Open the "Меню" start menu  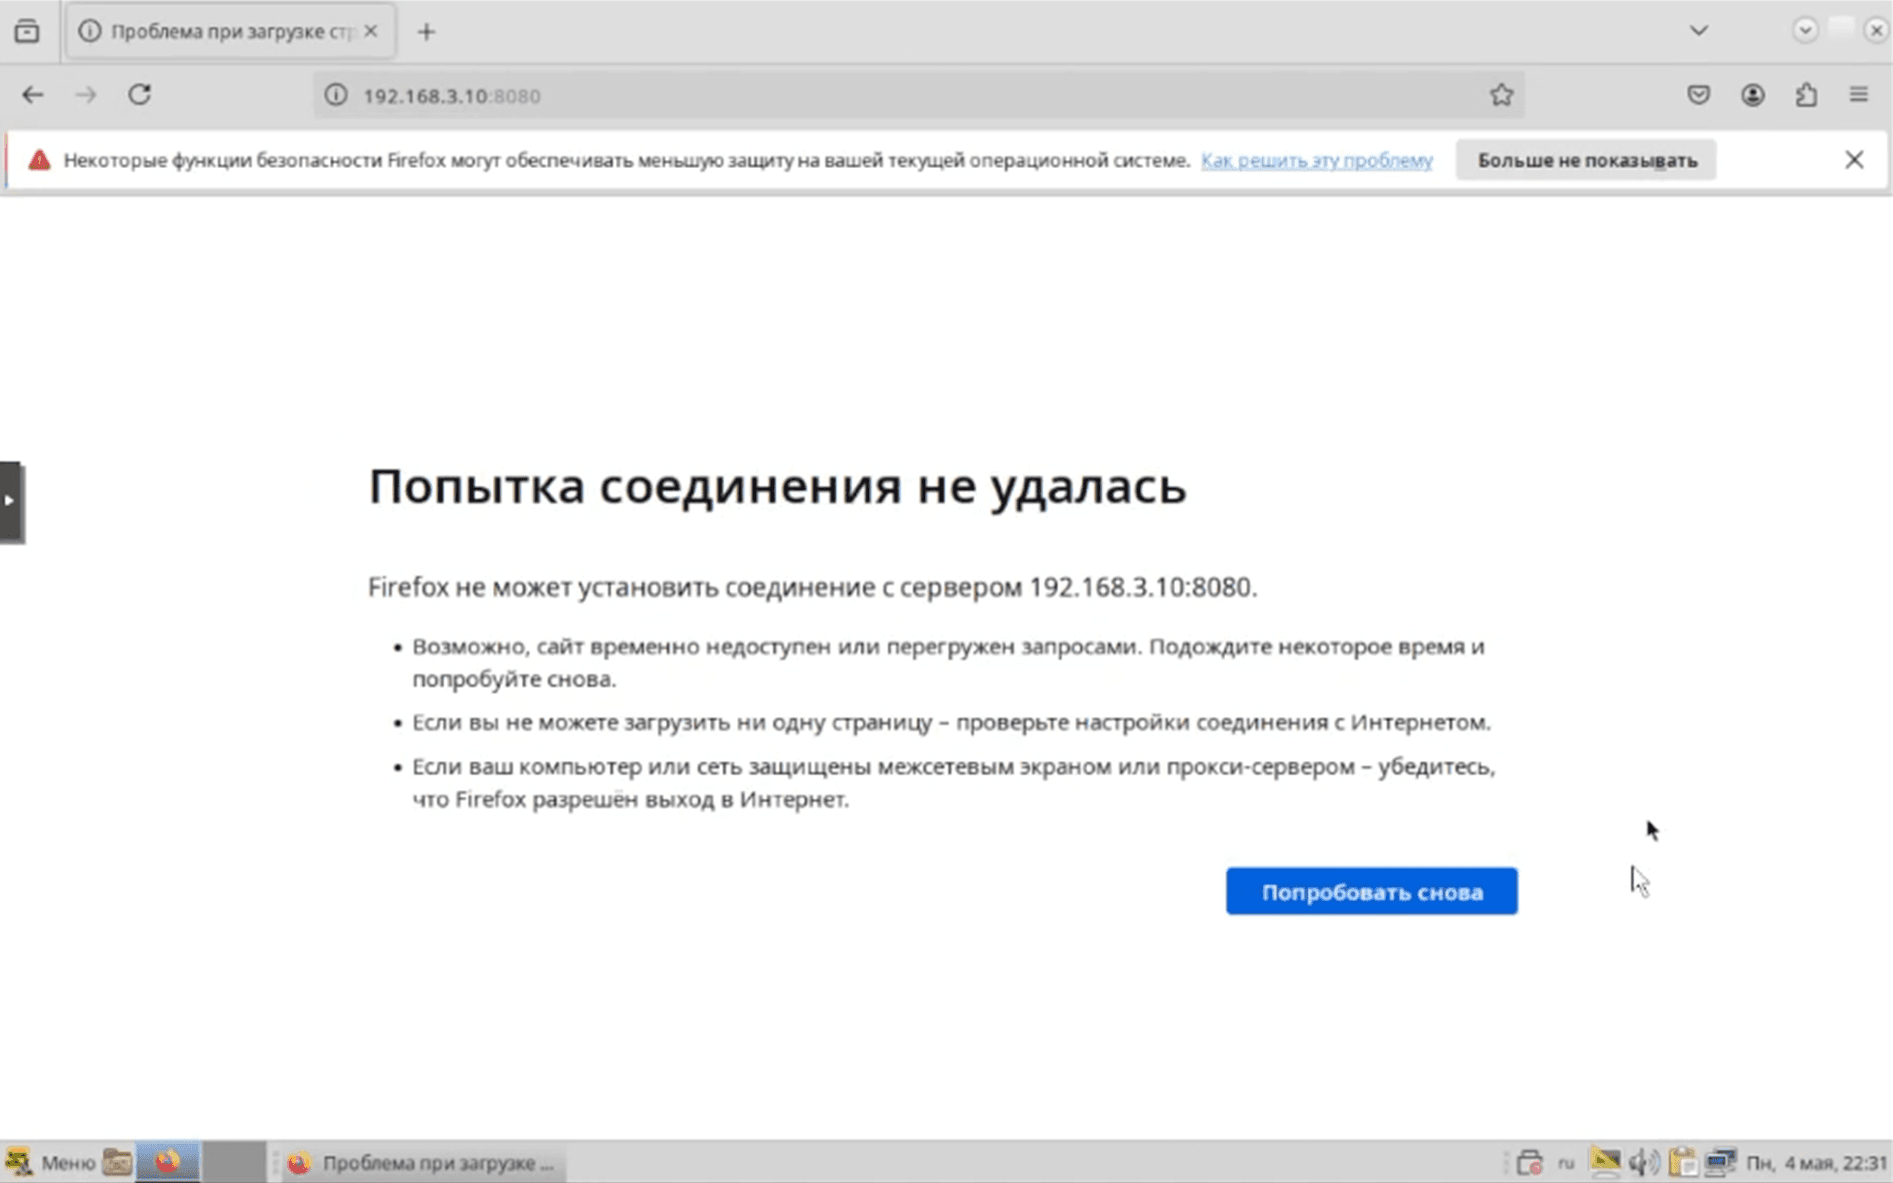tap(50, 1162)
